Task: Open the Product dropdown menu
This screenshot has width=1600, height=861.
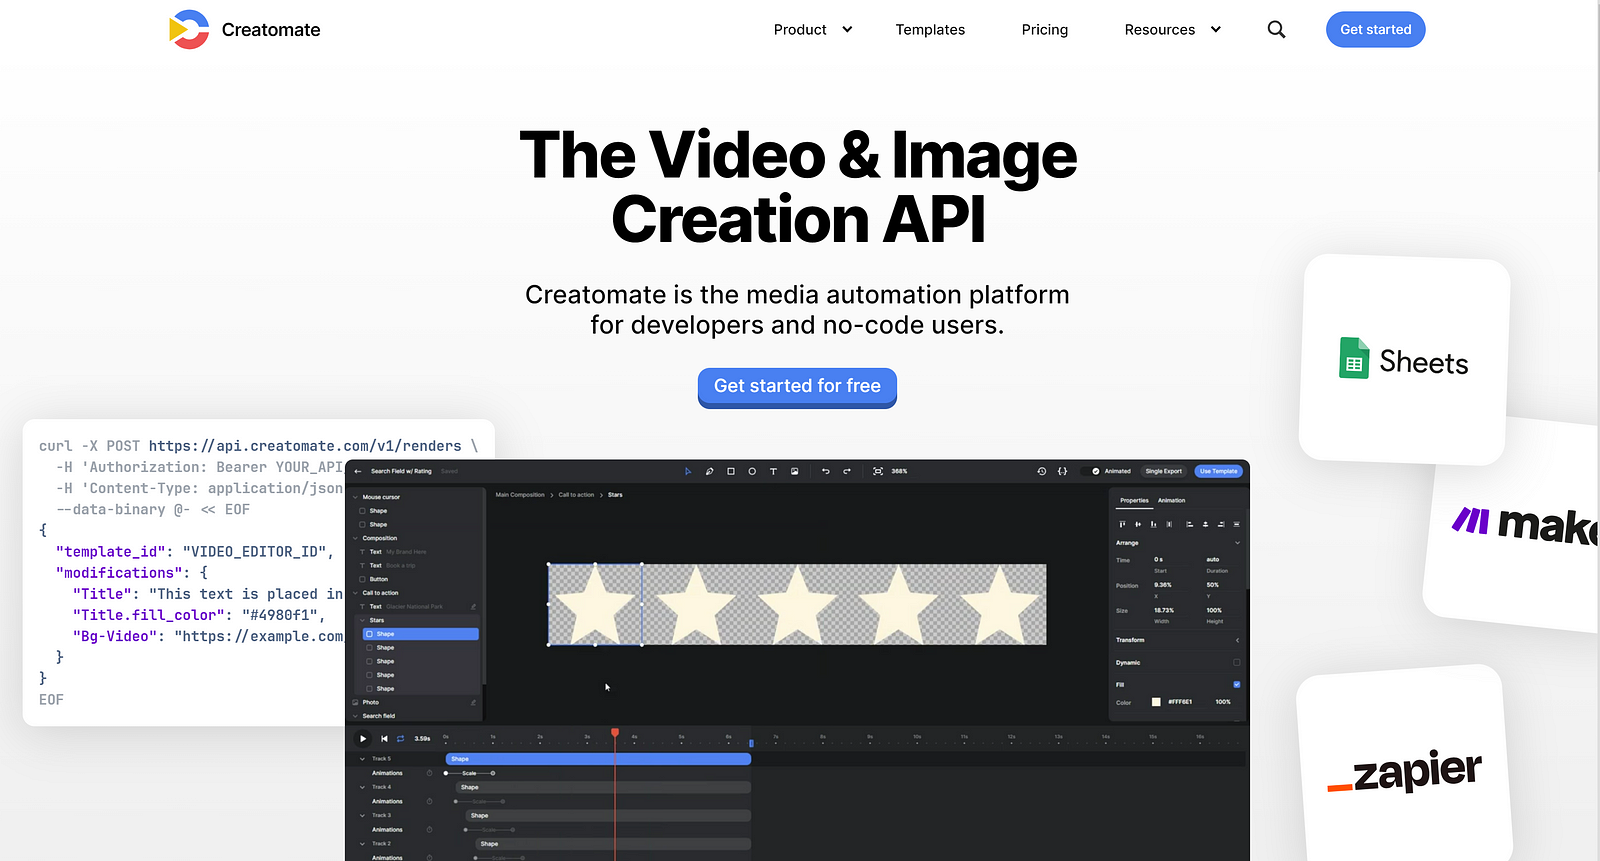Action: 813,30
